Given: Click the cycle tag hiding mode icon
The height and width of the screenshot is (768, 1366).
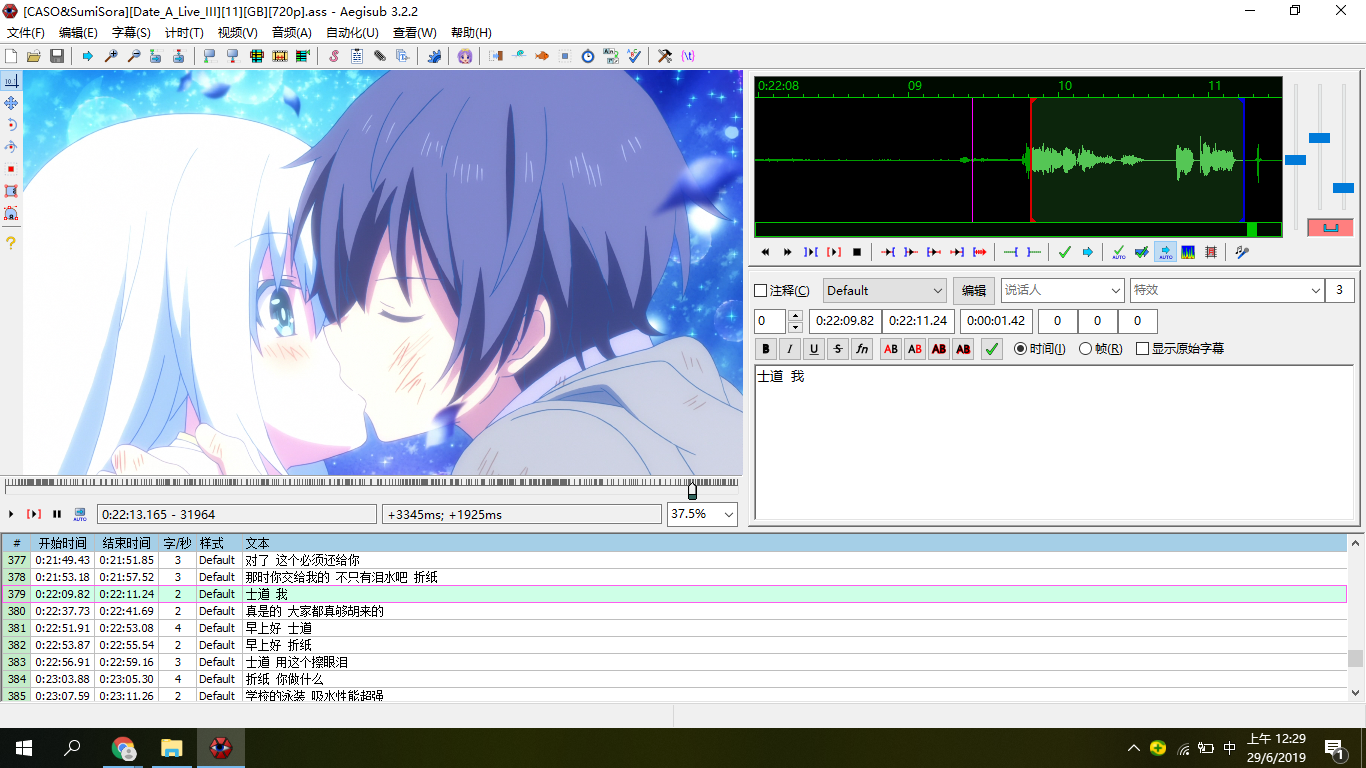Looking at the screenshot, I should coord(688,56).
